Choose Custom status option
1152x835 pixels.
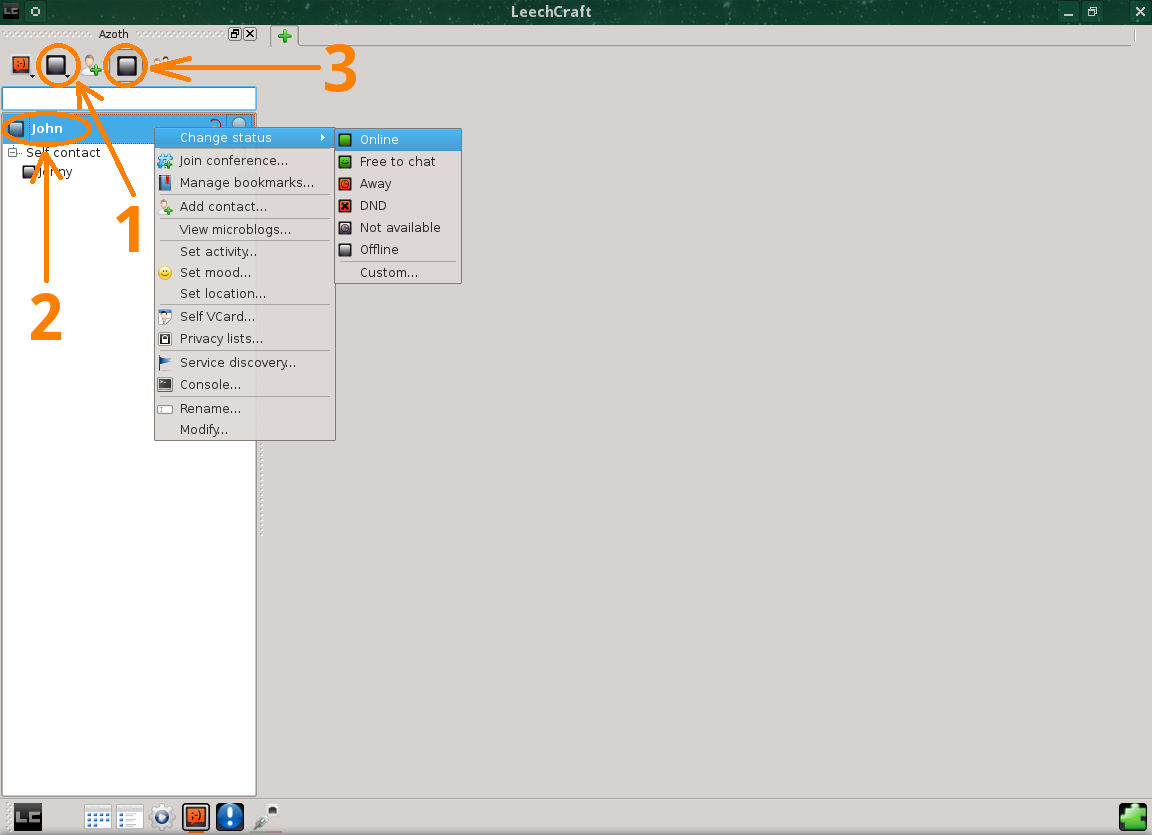(x=398, y=272)
